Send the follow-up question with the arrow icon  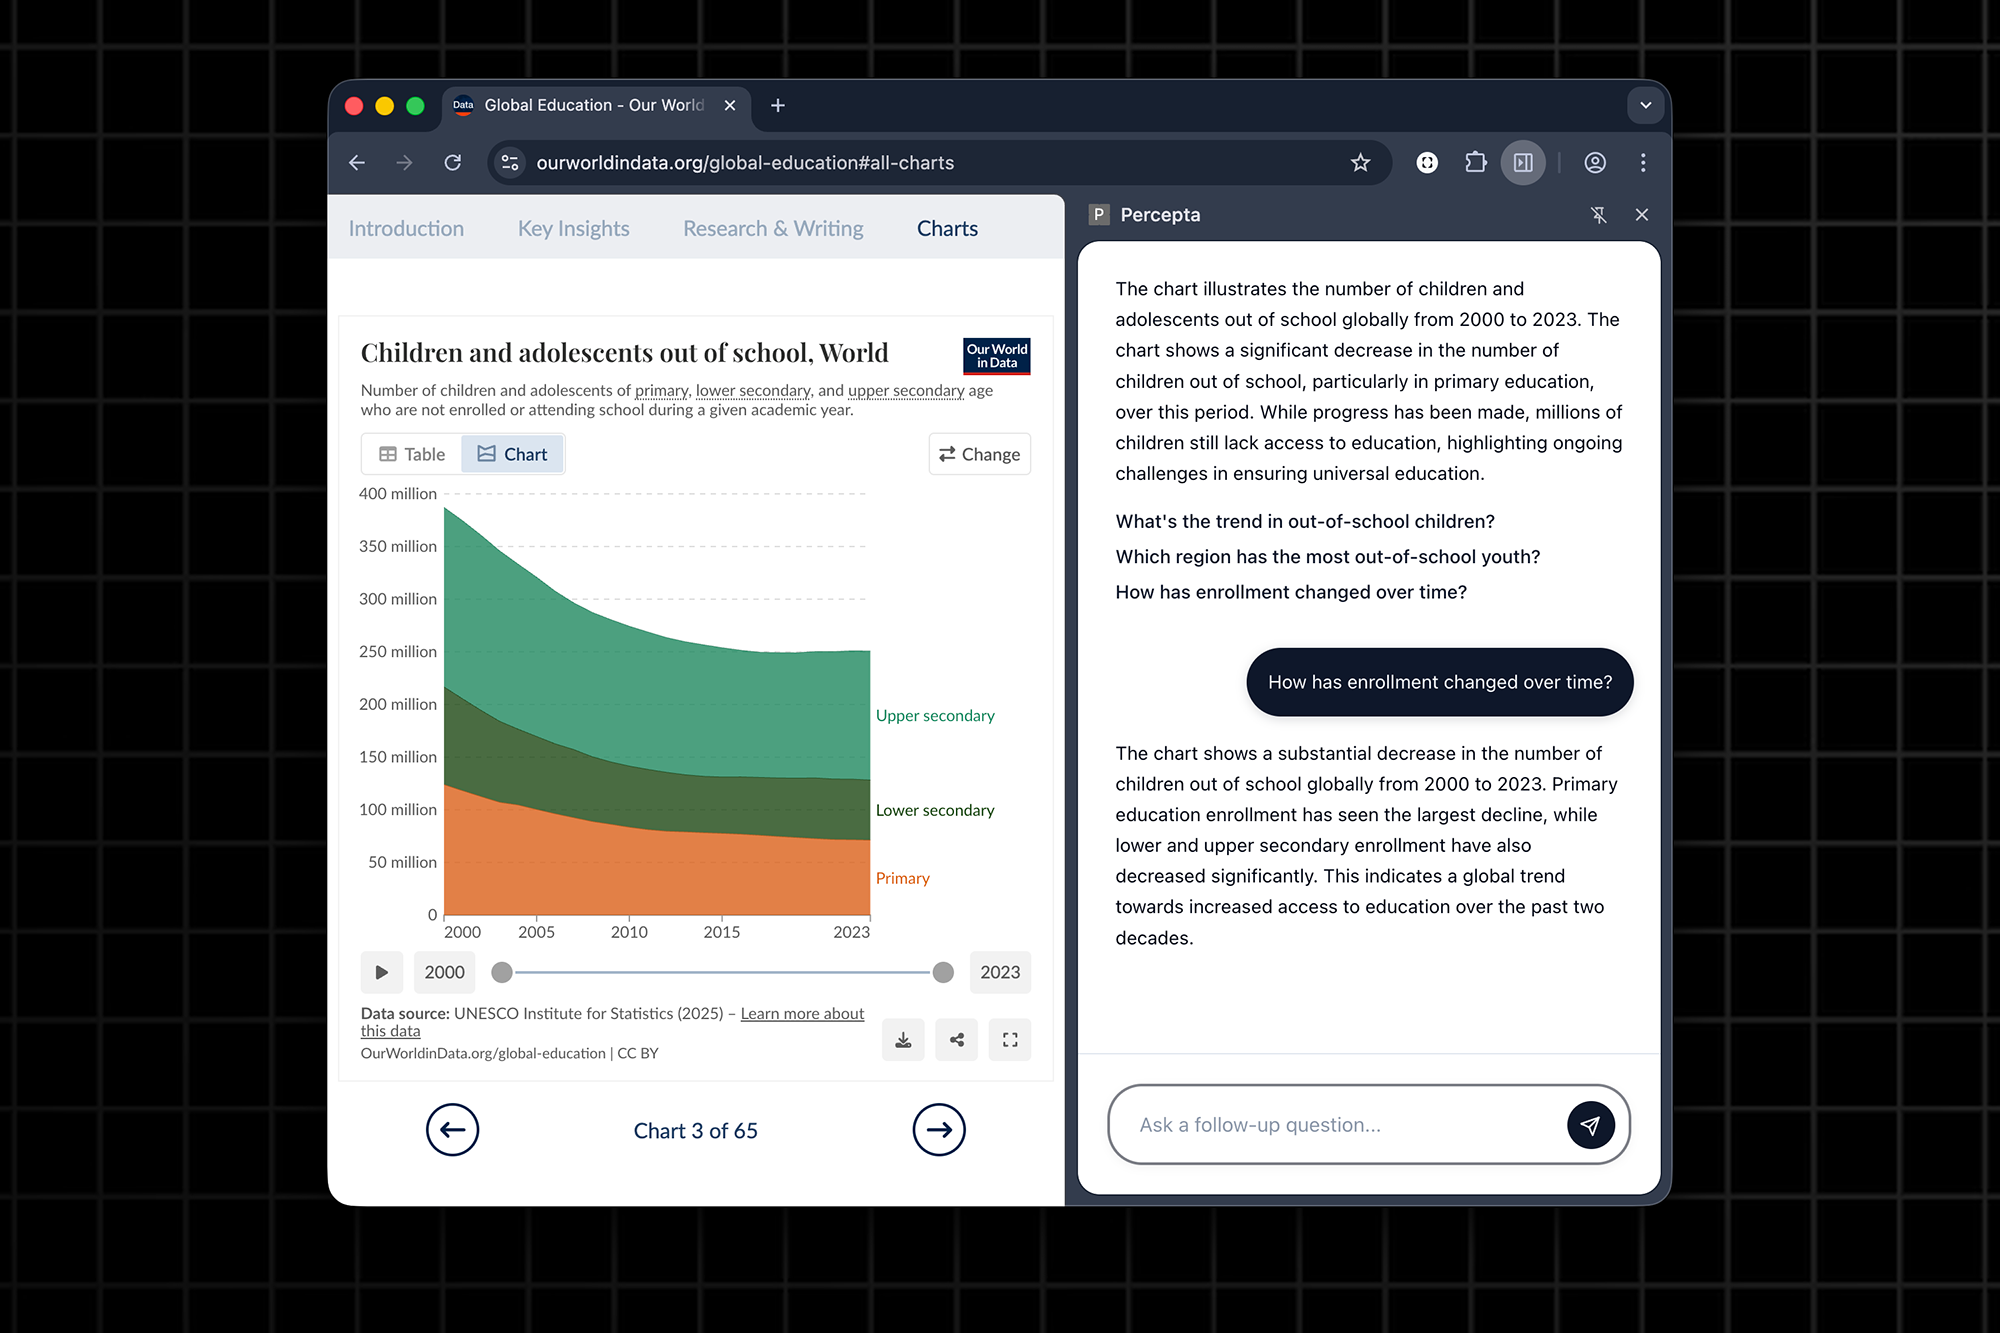click(1590, 1125)
